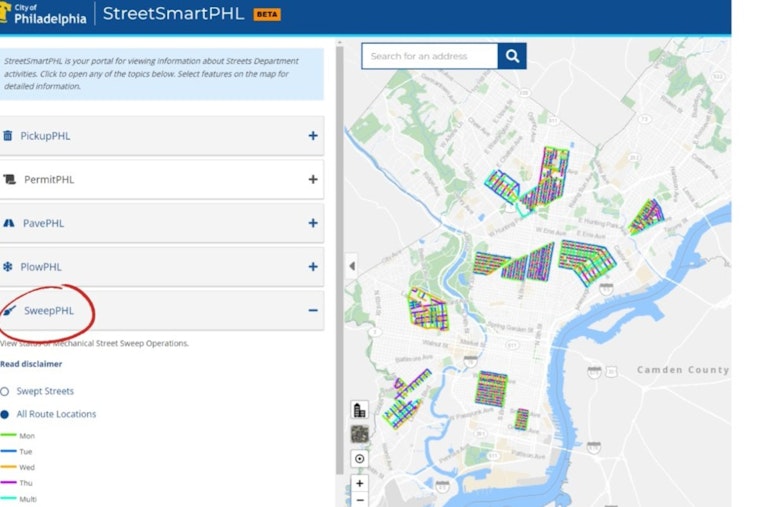
Task: Switch to satellite imagery basemap
Action: pos(359,434)
